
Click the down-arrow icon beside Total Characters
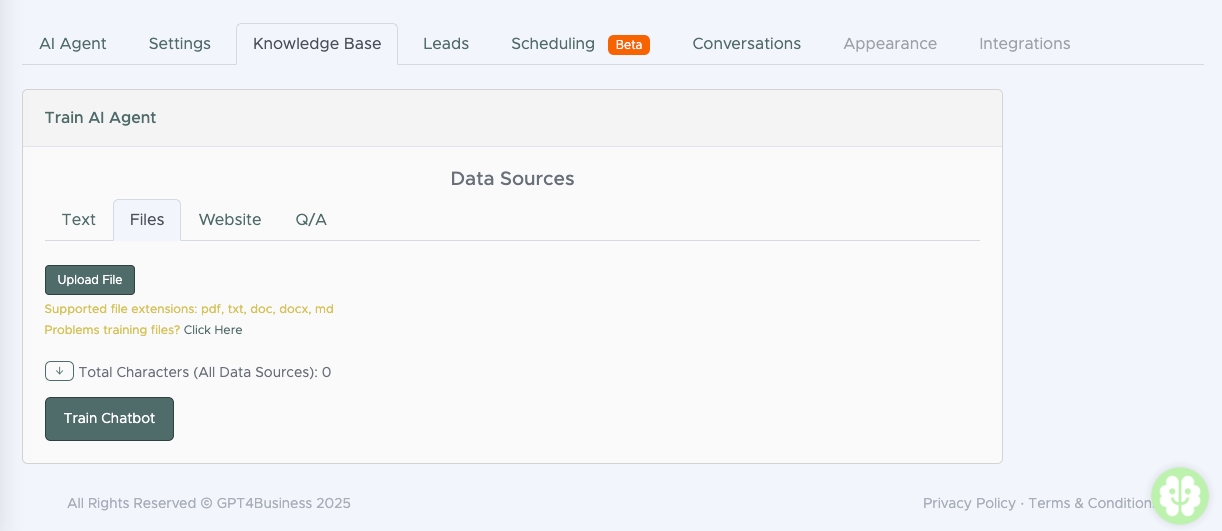(x=59, y=371)
